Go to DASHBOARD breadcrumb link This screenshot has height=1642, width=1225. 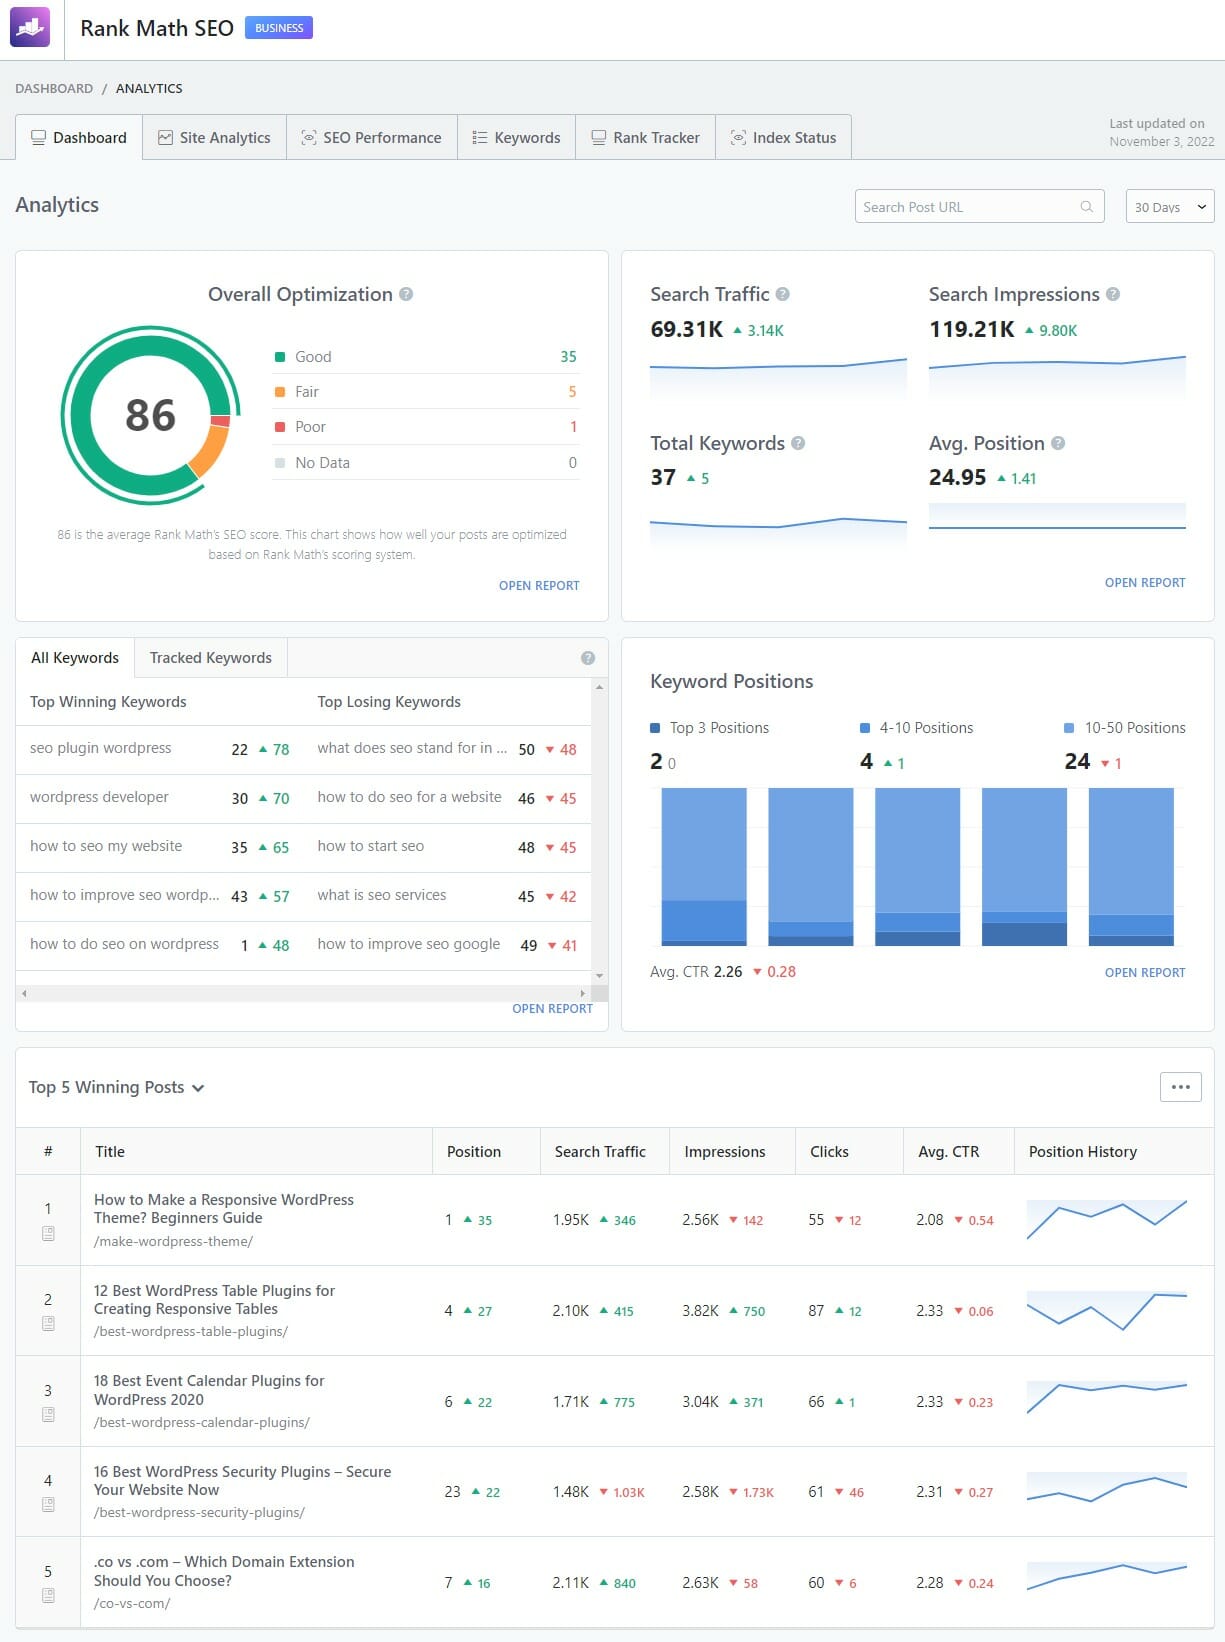tap(54, 89)
